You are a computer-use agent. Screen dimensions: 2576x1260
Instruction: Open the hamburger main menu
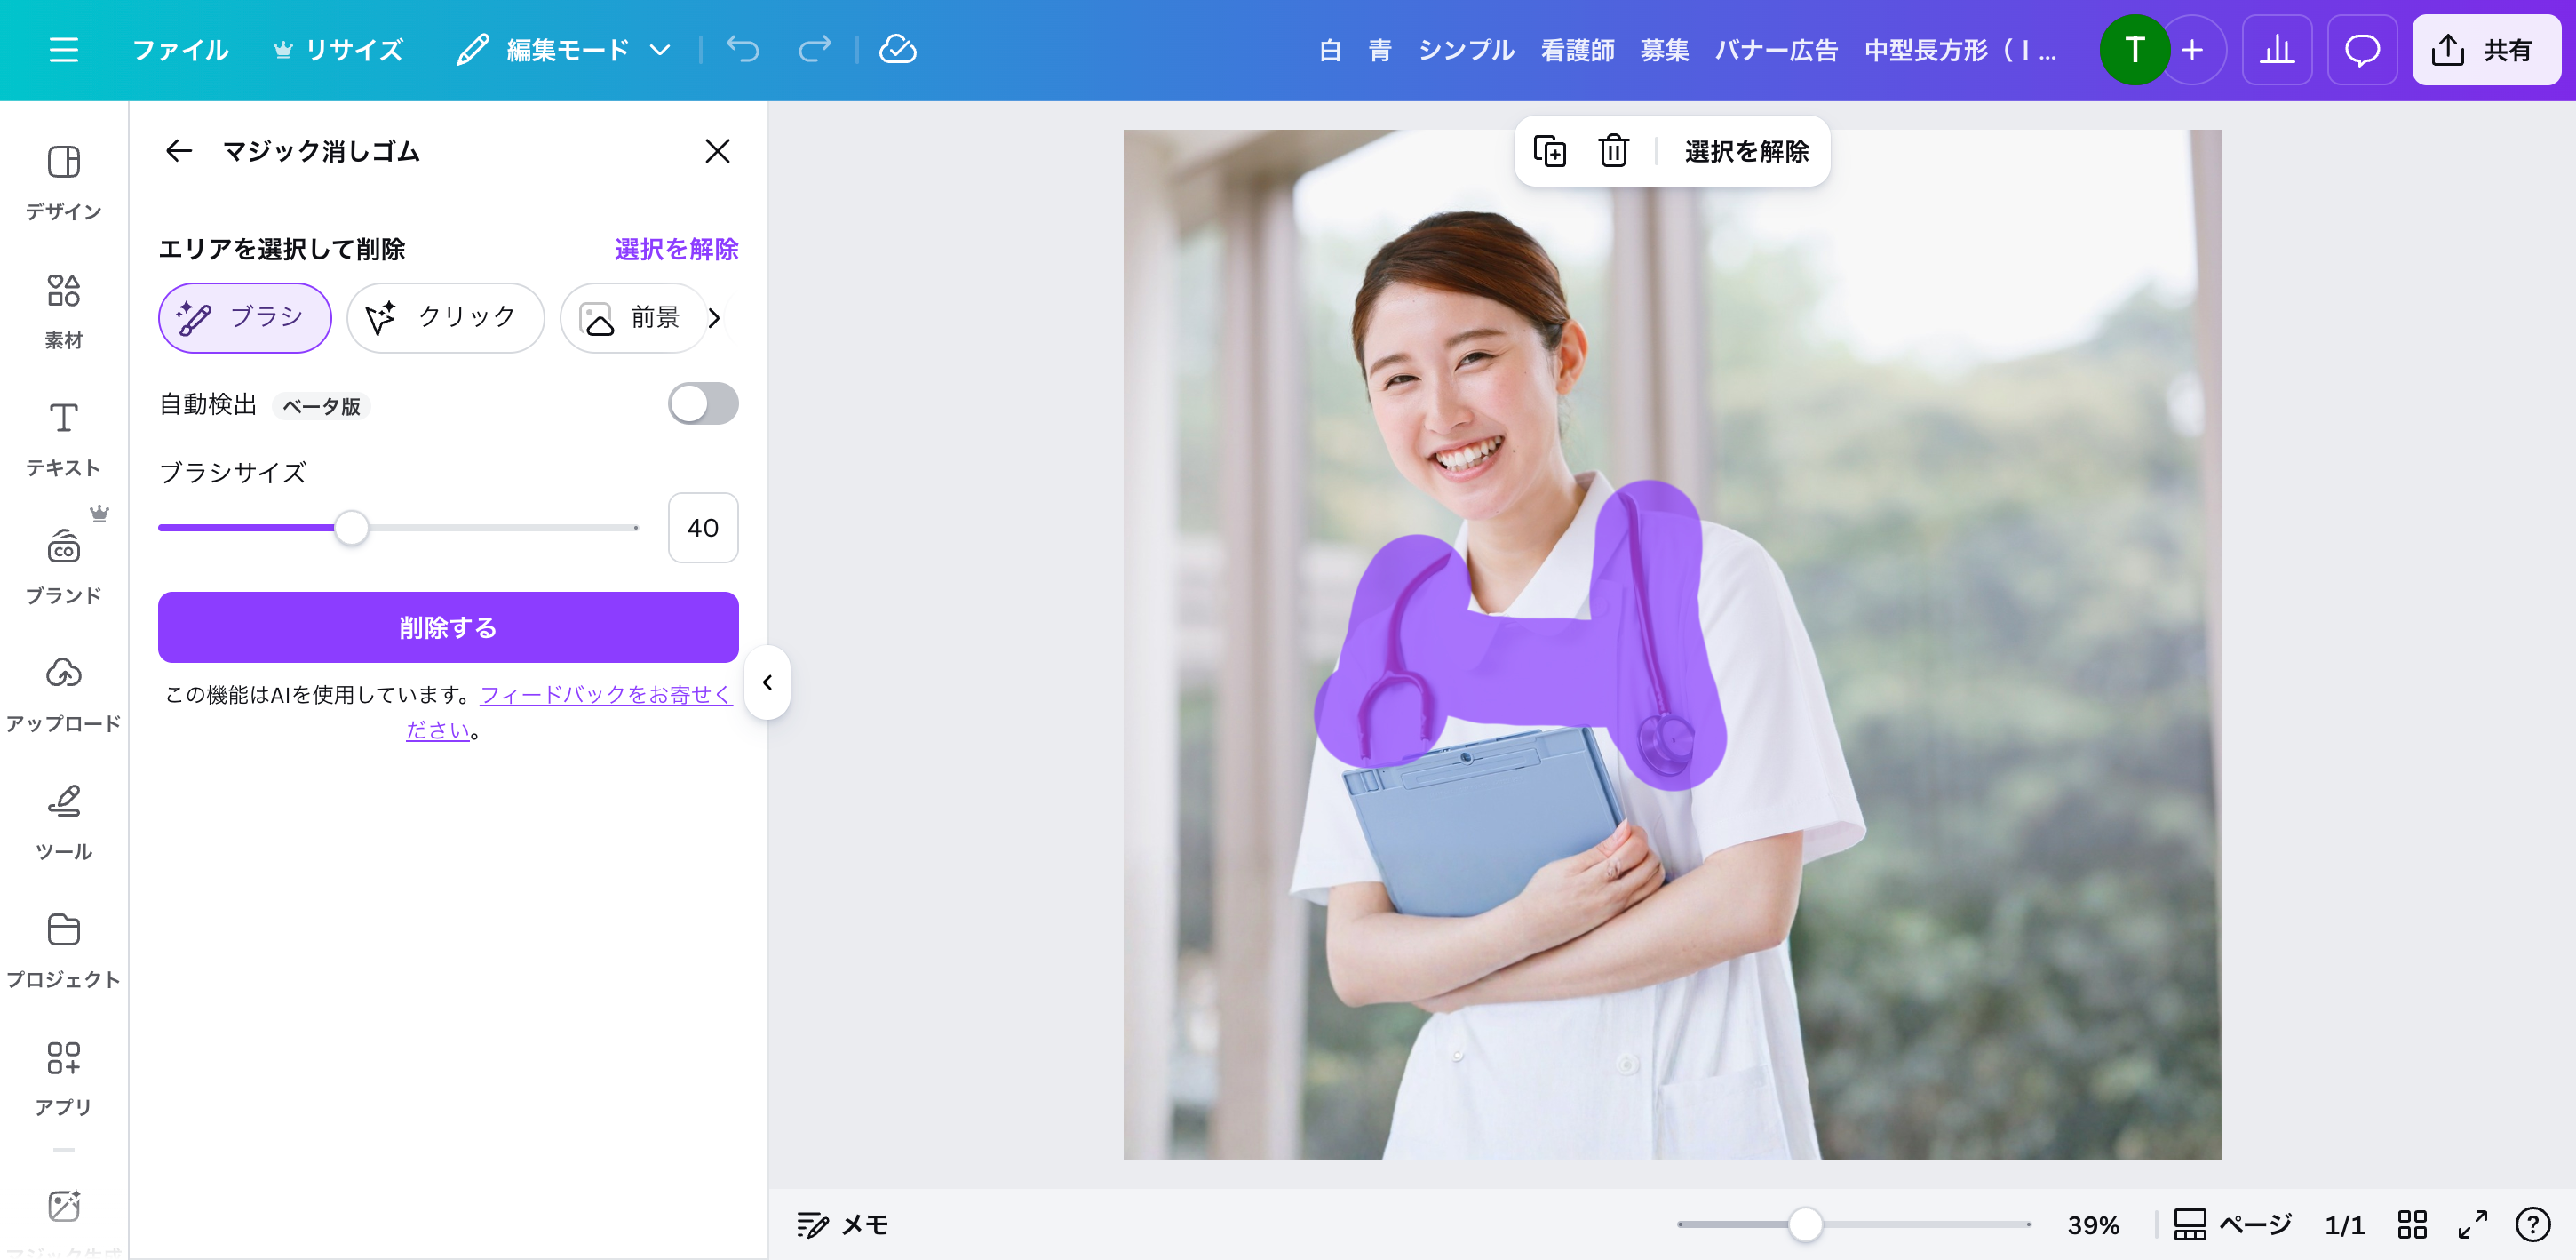(x=63, y=50)
